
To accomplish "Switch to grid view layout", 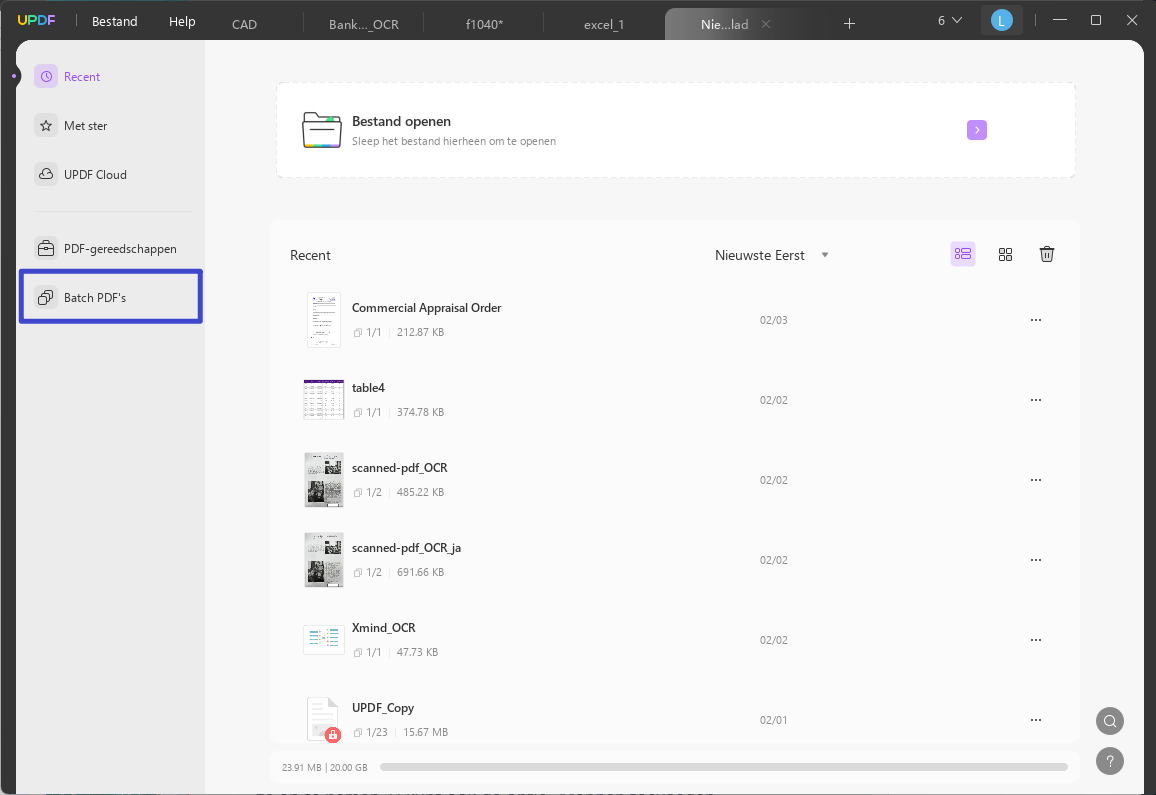I will pos(1005,254).
